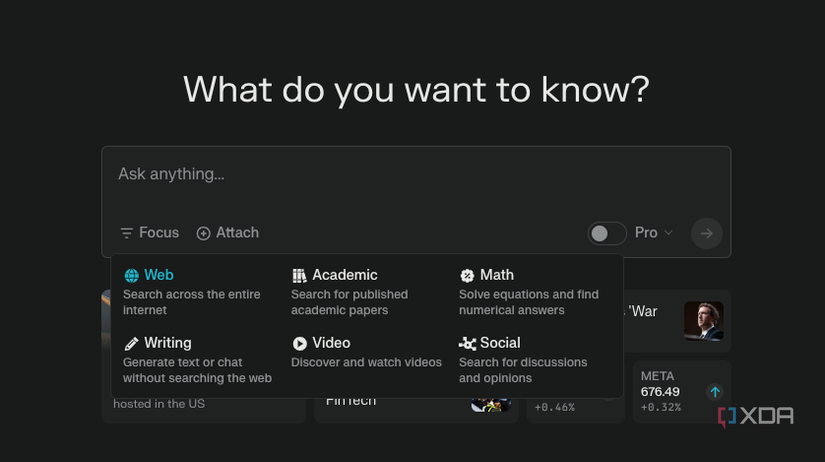
Task: Click in the Ask anything input field
Action: [x=400, y=175]
